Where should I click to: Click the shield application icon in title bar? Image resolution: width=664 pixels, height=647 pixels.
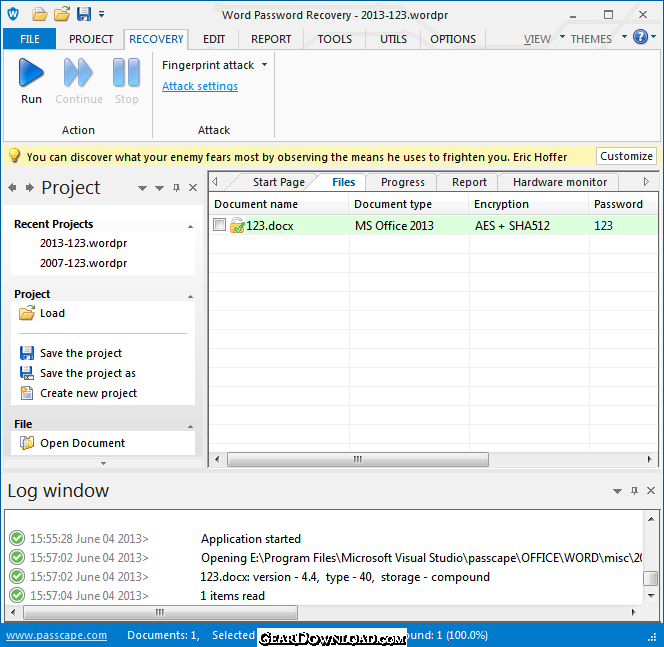click(13, 14)
